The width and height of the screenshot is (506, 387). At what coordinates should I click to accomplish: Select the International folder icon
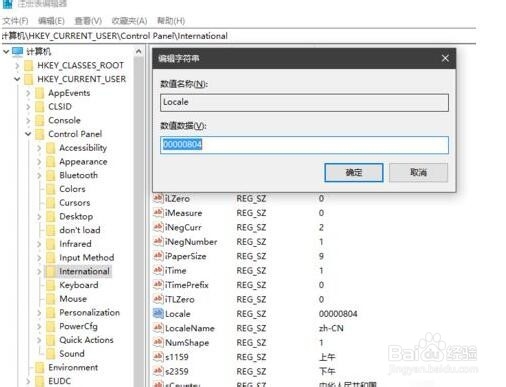pyautogui.click(x=51, y=271)
